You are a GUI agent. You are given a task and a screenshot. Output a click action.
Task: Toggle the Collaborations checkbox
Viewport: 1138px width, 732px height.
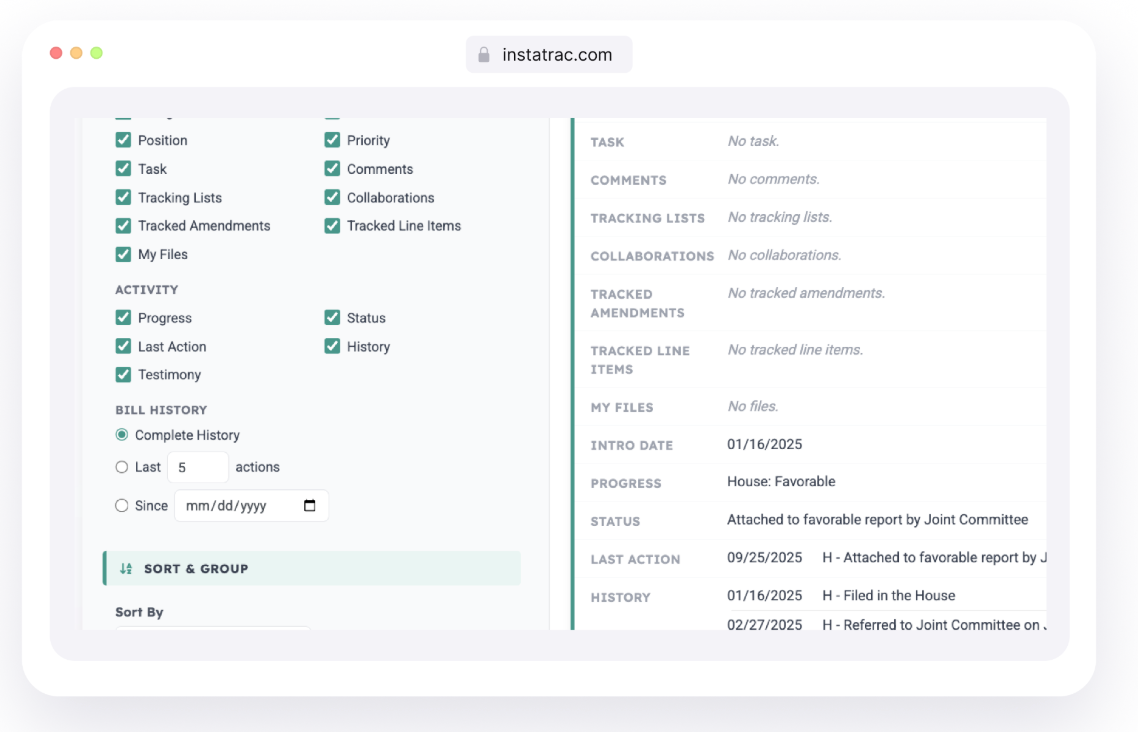(x=332, y=197)
